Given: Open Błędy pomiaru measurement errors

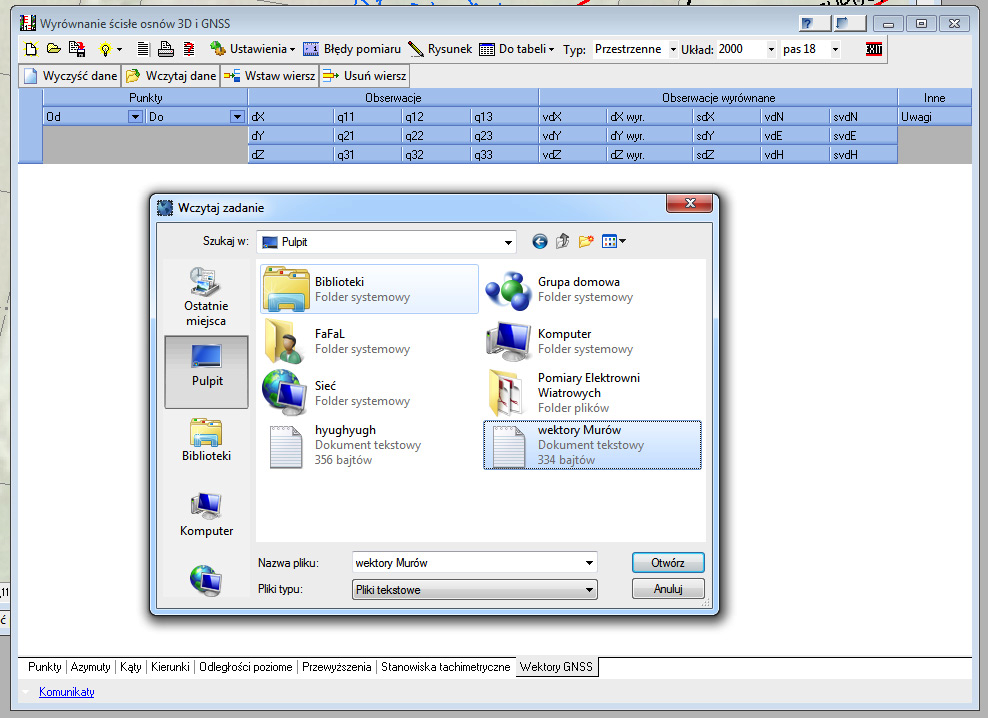Looking at the screenshot, I should click(352, 49).
